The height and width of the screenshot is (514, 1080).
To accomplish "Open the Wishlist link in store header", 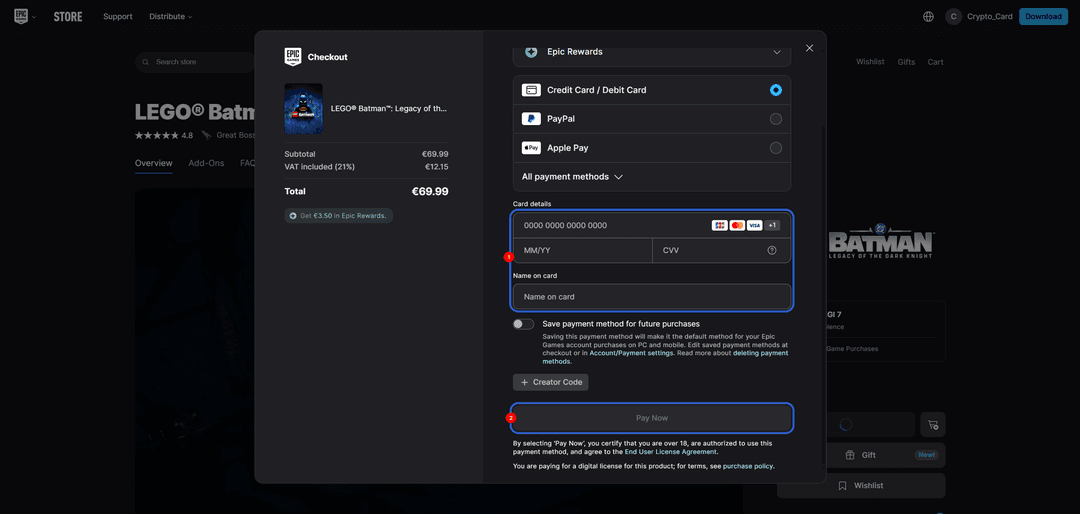I will [870, 62].
